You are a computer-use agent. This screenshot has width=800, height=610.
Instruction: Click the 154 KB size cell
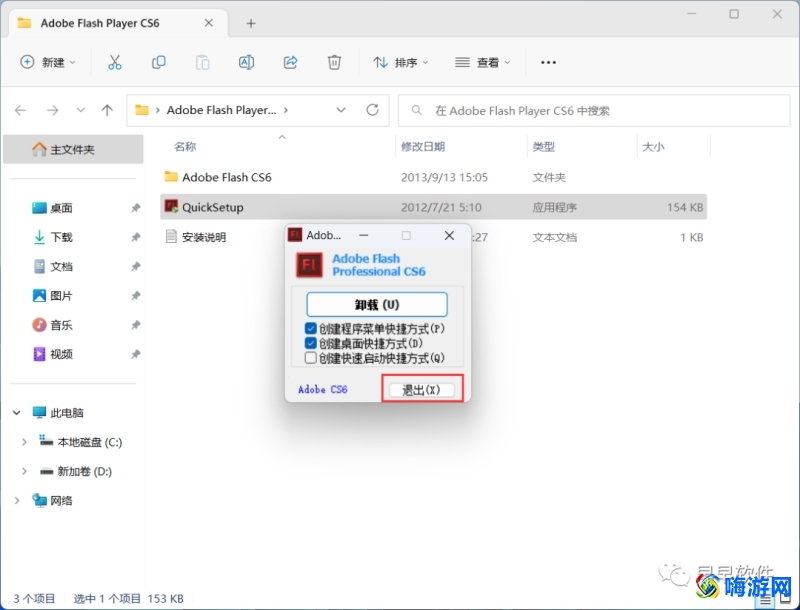click(685, 207)
